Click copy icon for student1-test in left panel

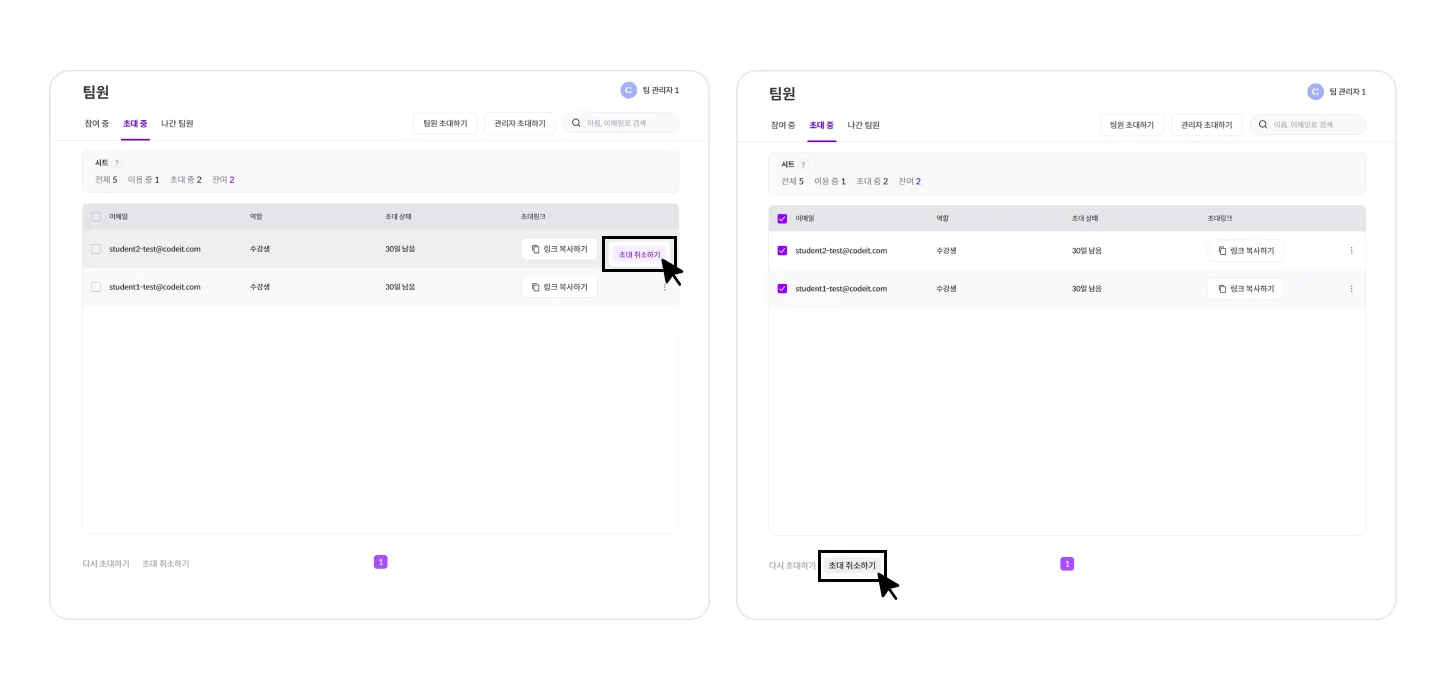pyautogui.click(x=535, y=287)
